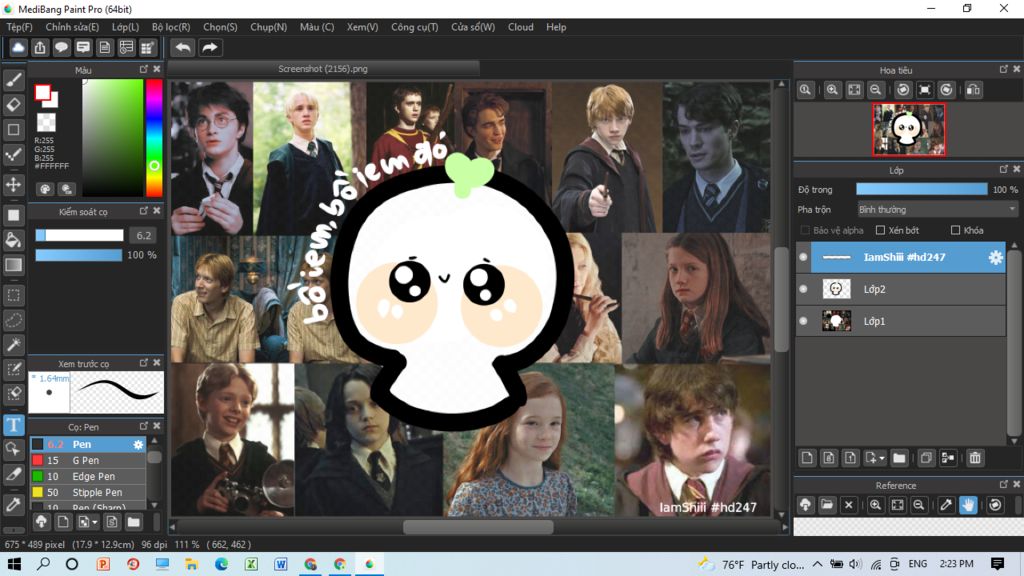The width and height of the screenshot is (1024, 576).
Task: Select the Eyedropper tool
Action: tap(13, 504)
